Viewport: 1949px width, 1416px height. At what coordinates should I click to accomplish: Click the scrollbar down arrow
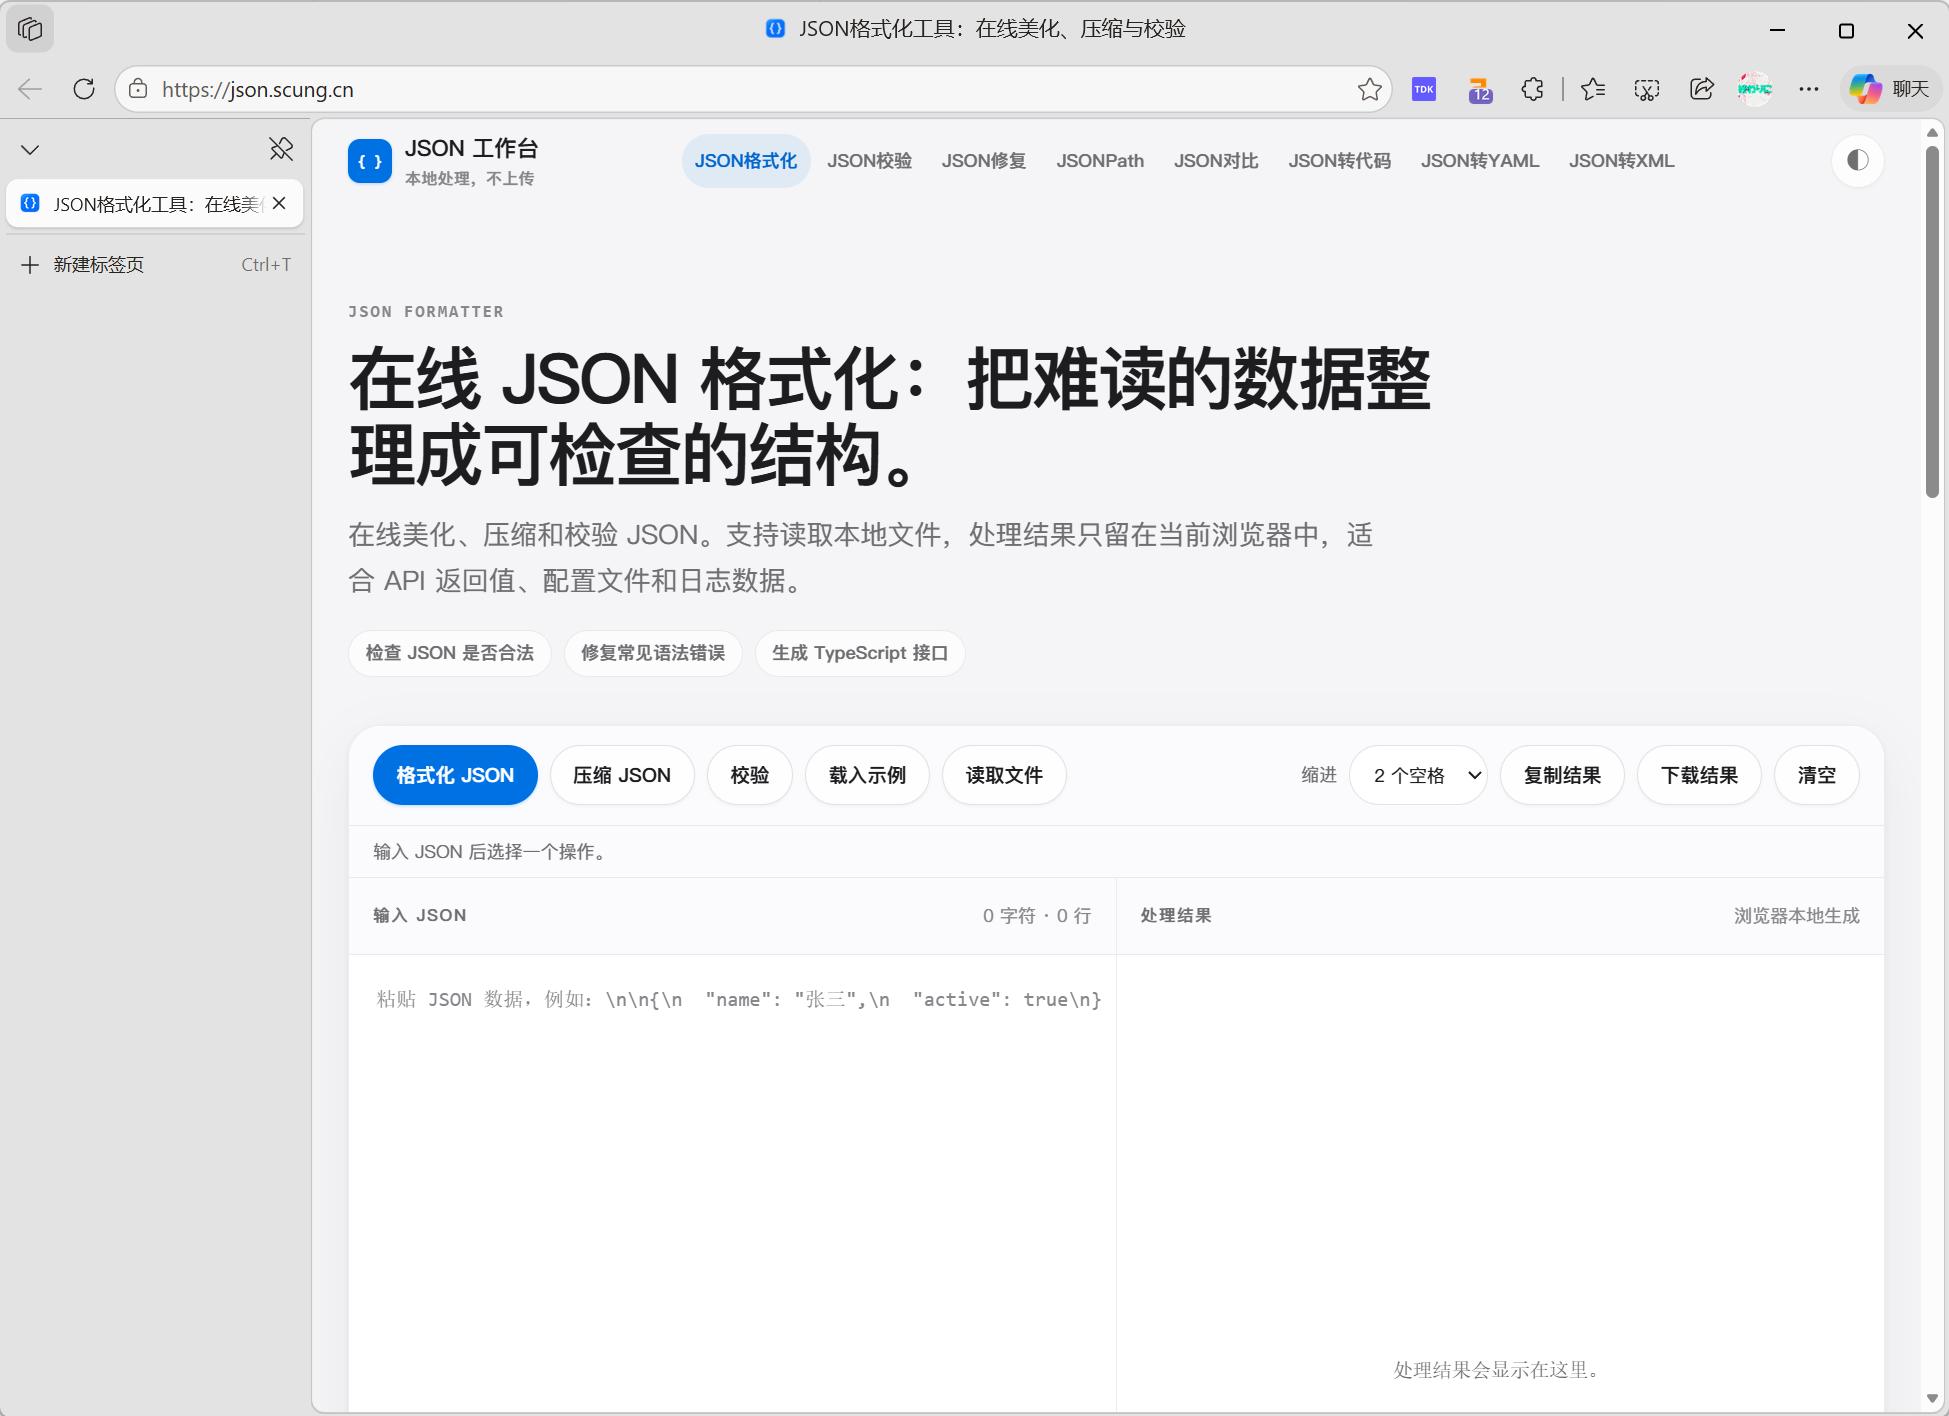[1932, 1398]
